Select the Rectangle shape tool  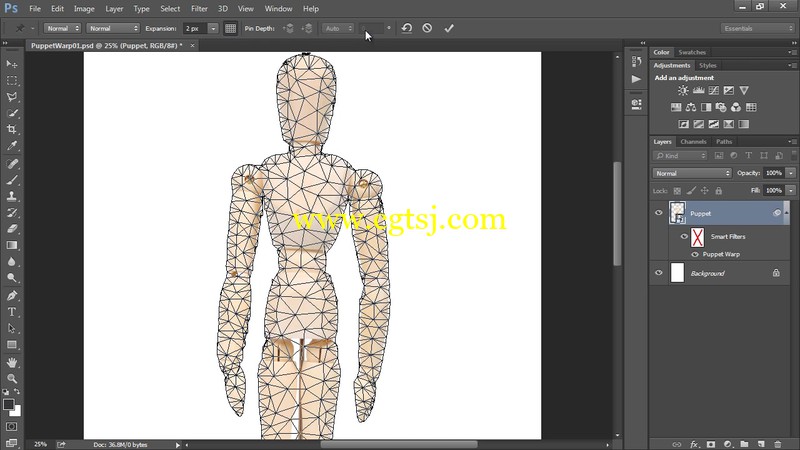pyautogui.click(x=12, y=345)
